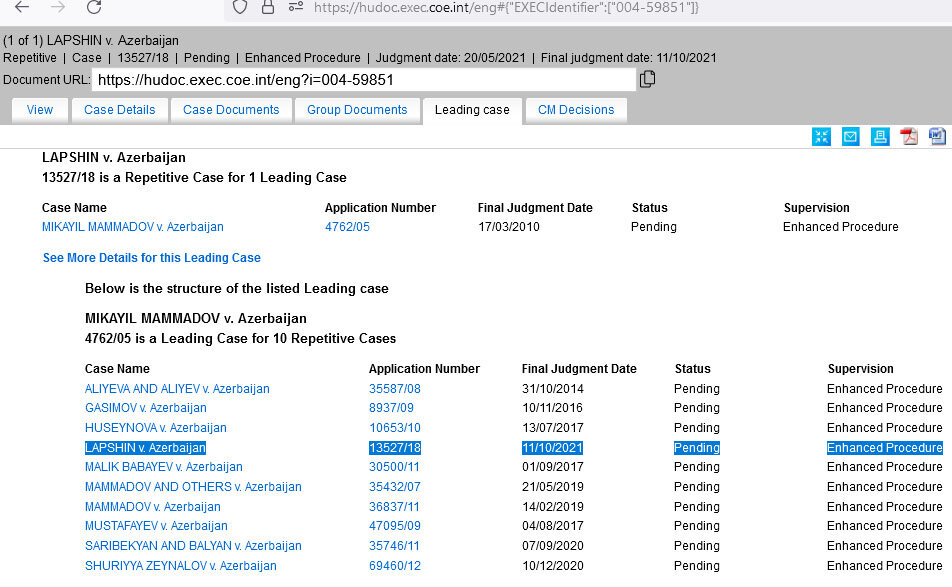Export document as PDF

909,137
